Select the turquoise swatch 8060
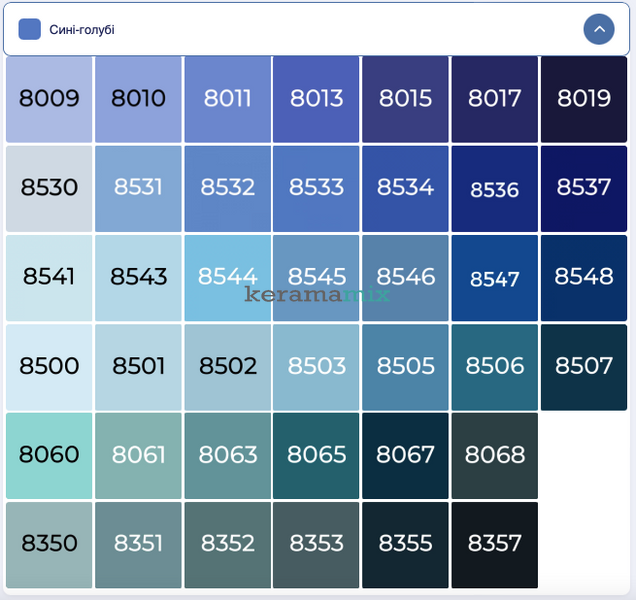Viewport: 636px width, 600px height. pos(49,456)
